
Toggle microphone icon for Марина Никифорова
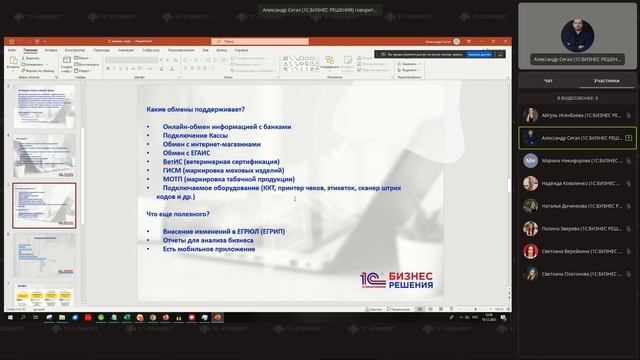629,161
